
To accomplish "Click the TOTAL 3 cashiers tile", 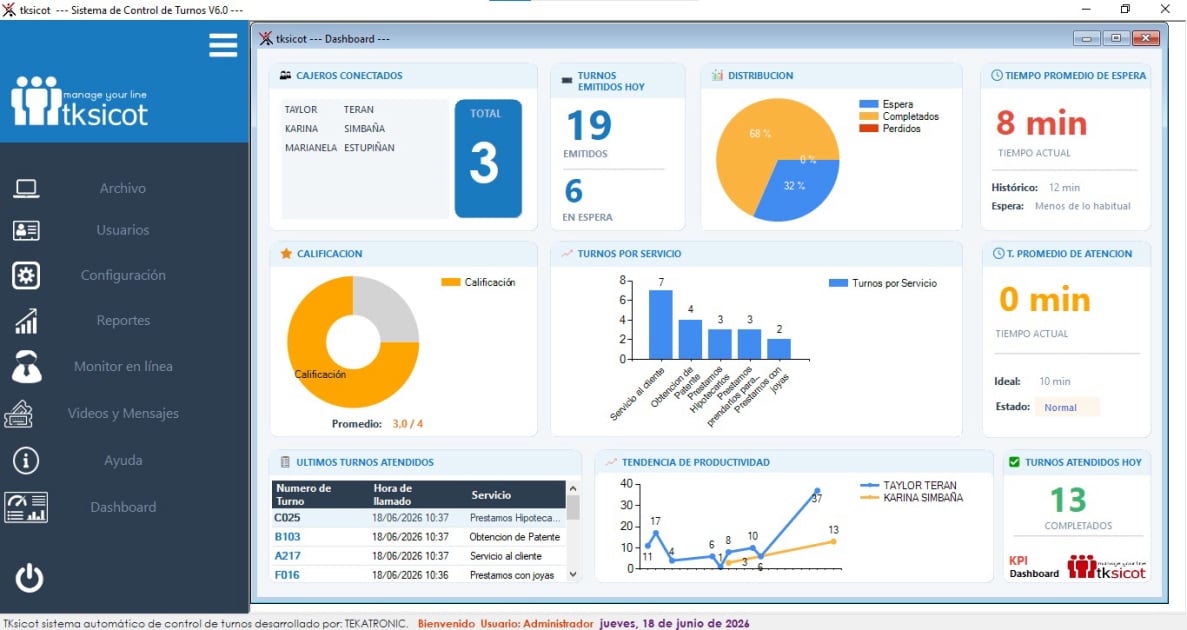I will (488, 159).
